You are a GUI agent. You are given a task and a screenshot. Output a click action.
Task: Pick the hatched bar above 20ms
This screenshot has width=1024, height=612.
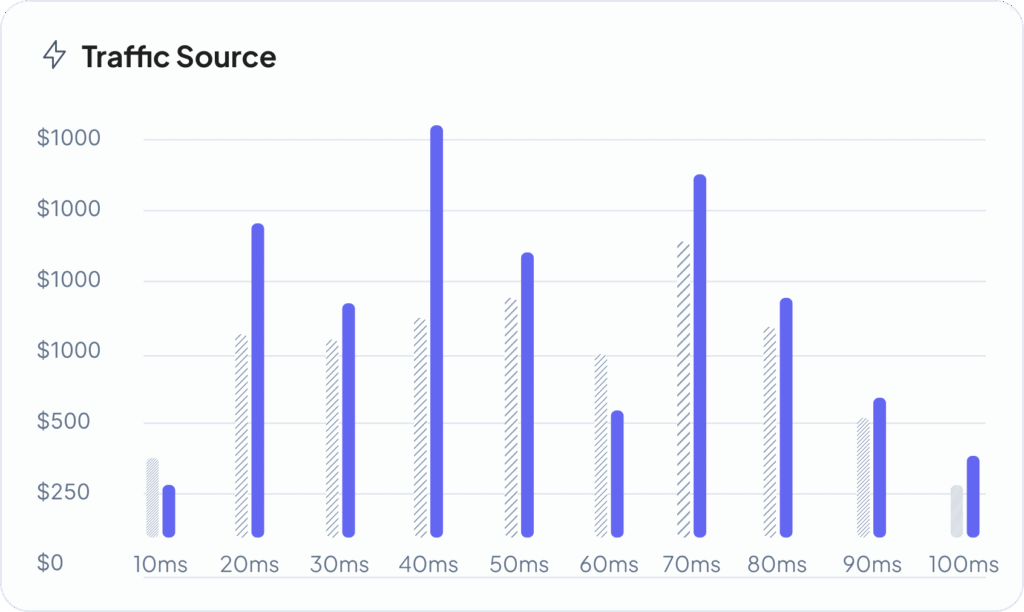point(241,435)
